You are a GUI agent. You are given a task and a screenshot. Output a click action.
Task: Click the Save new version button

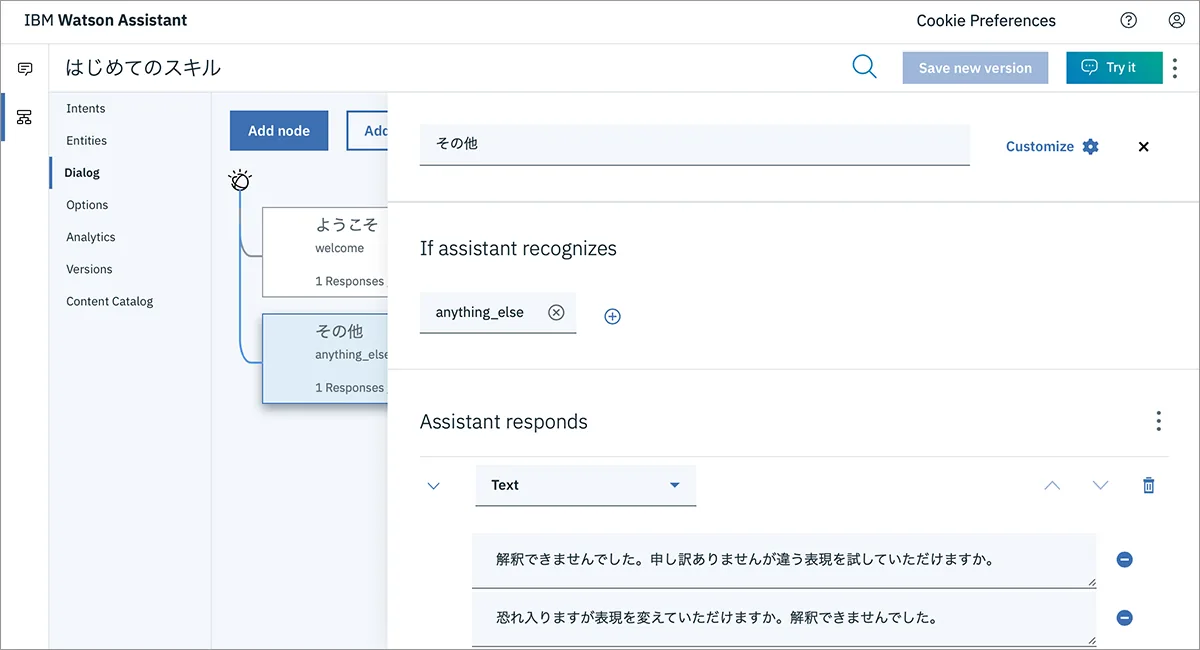[975, 68]
